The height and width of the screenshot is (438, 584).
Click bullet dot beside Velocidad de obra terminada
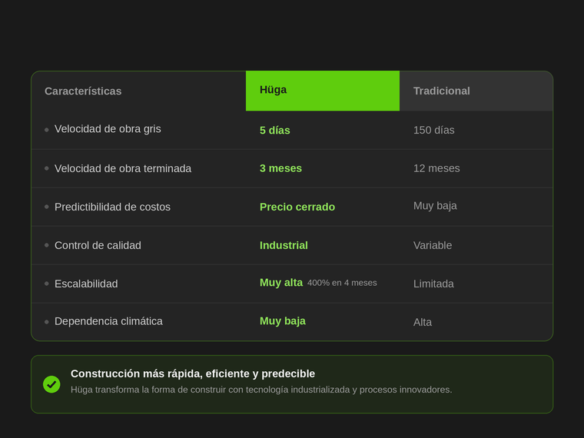[47, 168]
